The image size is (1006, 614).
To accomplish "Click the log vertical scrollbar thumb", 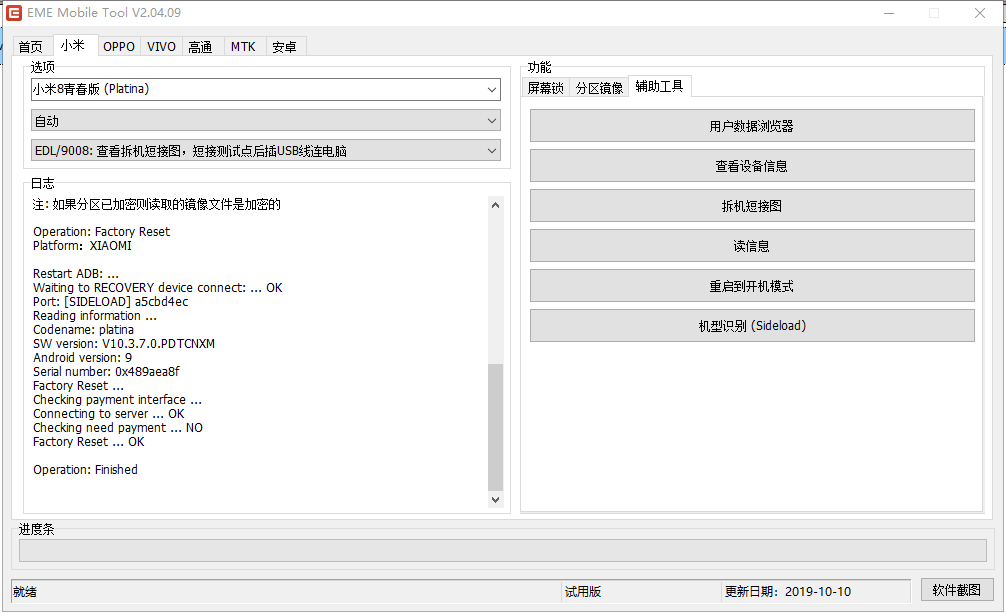I will [x=495, y=427].
